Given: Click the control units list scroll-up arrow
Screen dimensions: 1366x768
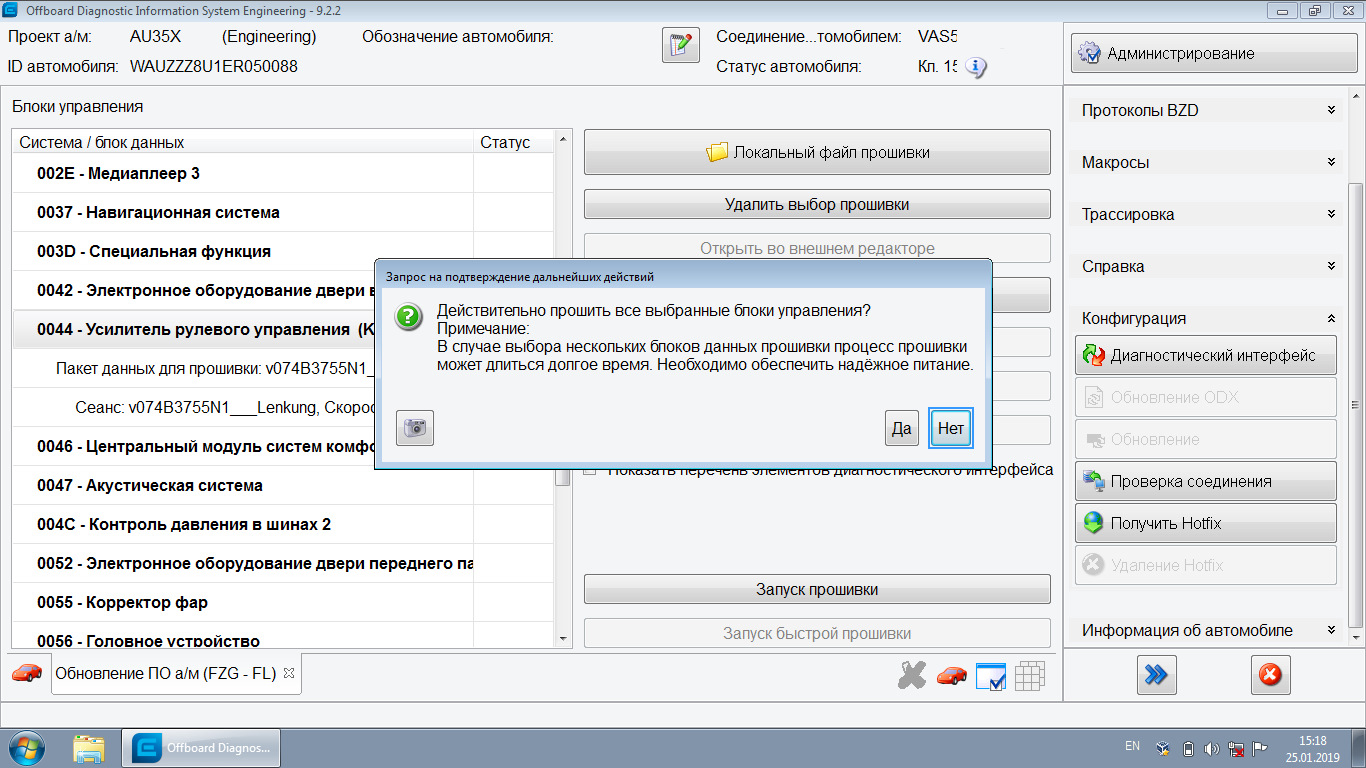Looking at the screenshot, I should point(563,138).
